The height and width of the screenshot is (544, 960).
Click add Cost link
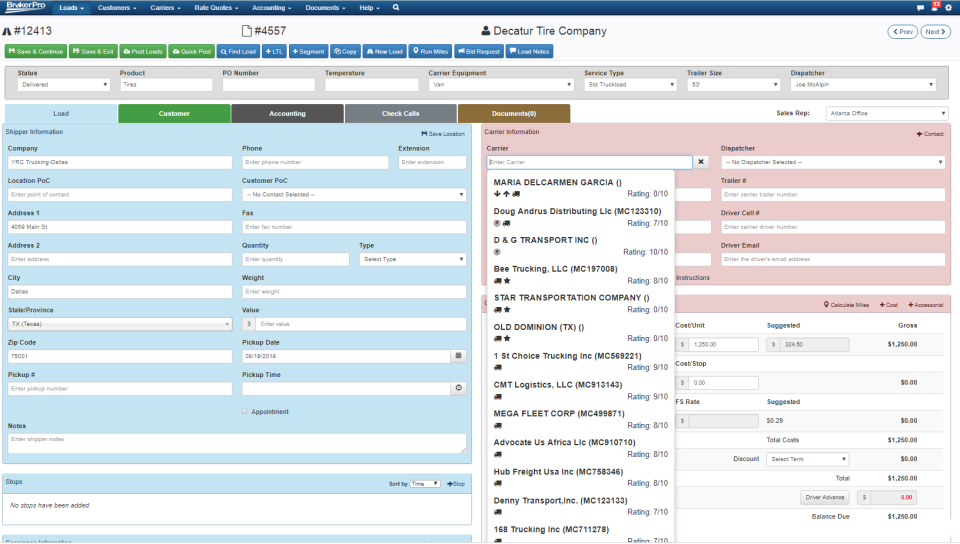(x=888, y=305)
